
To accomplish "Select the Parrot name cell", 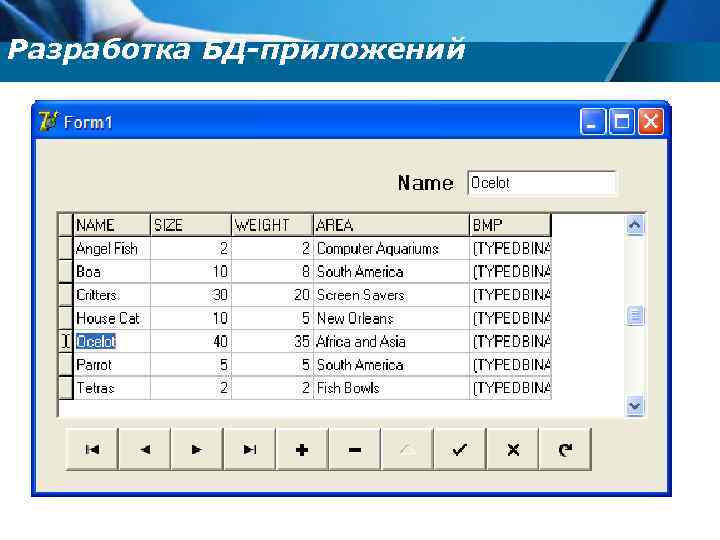I will 112,365.
